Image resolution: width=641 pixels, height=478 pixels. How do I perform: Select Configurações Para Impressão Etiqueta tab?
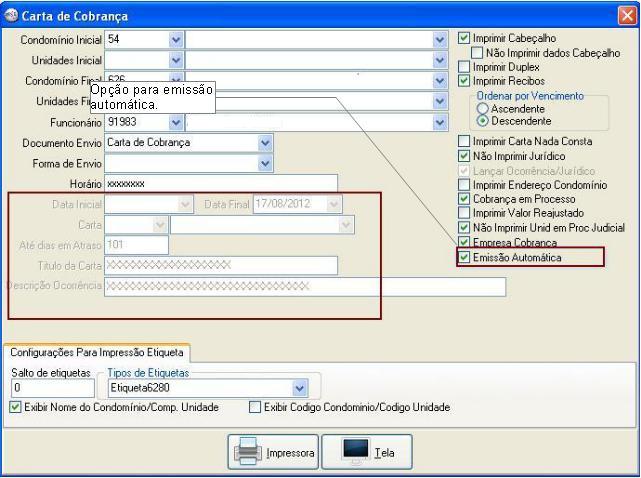(x=96, y=352)
